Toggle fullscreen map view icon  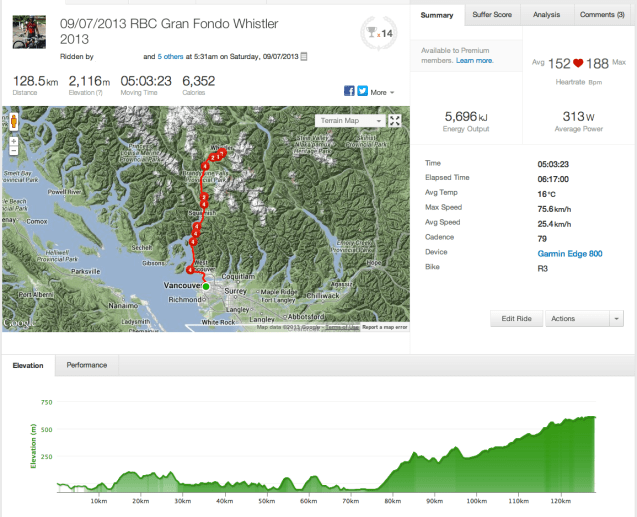[395, 121]
